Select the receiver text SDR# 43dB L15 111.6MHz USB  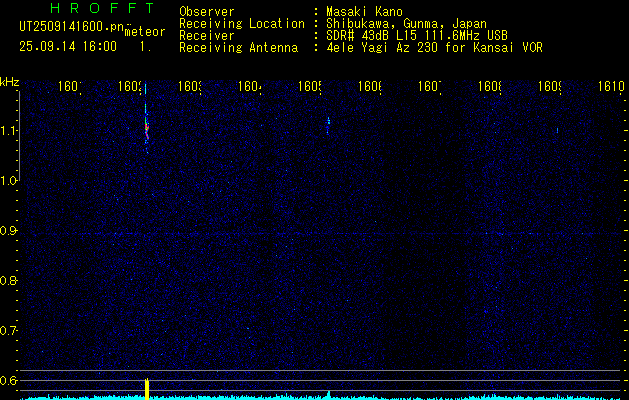coord(417,36)
